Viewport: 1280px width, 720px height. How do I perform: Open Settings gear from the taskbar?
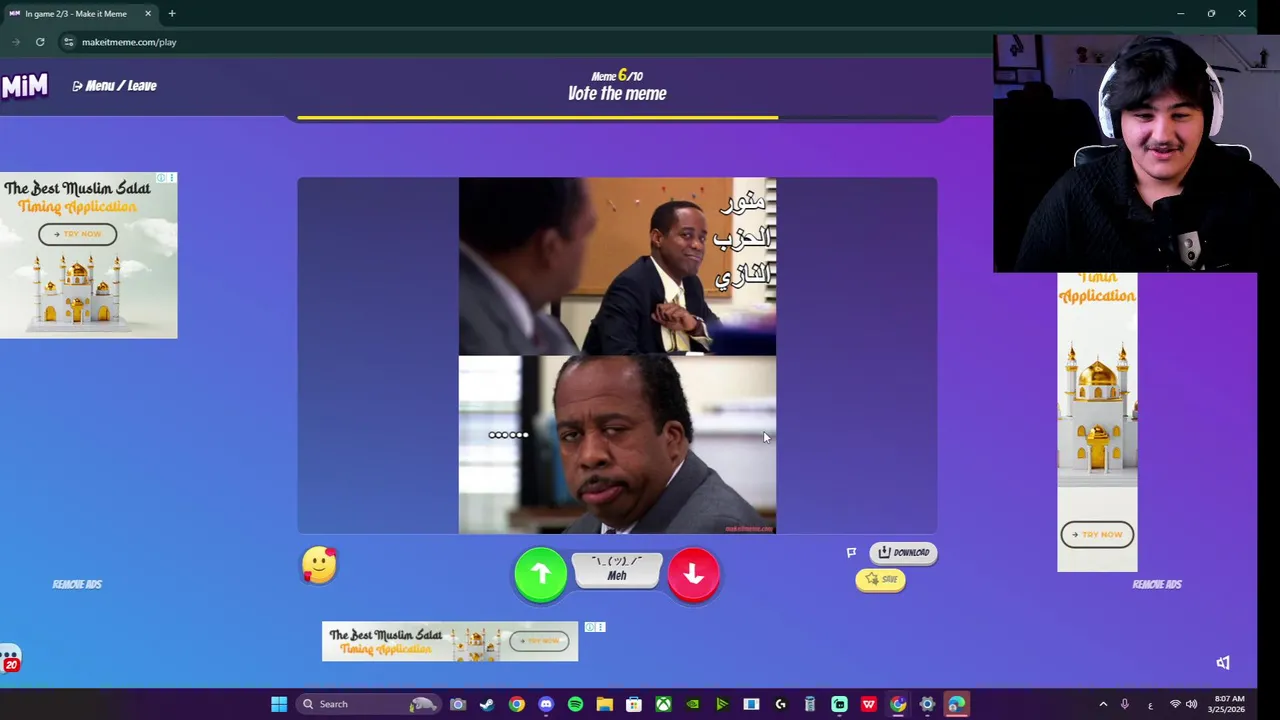point(927,704)
